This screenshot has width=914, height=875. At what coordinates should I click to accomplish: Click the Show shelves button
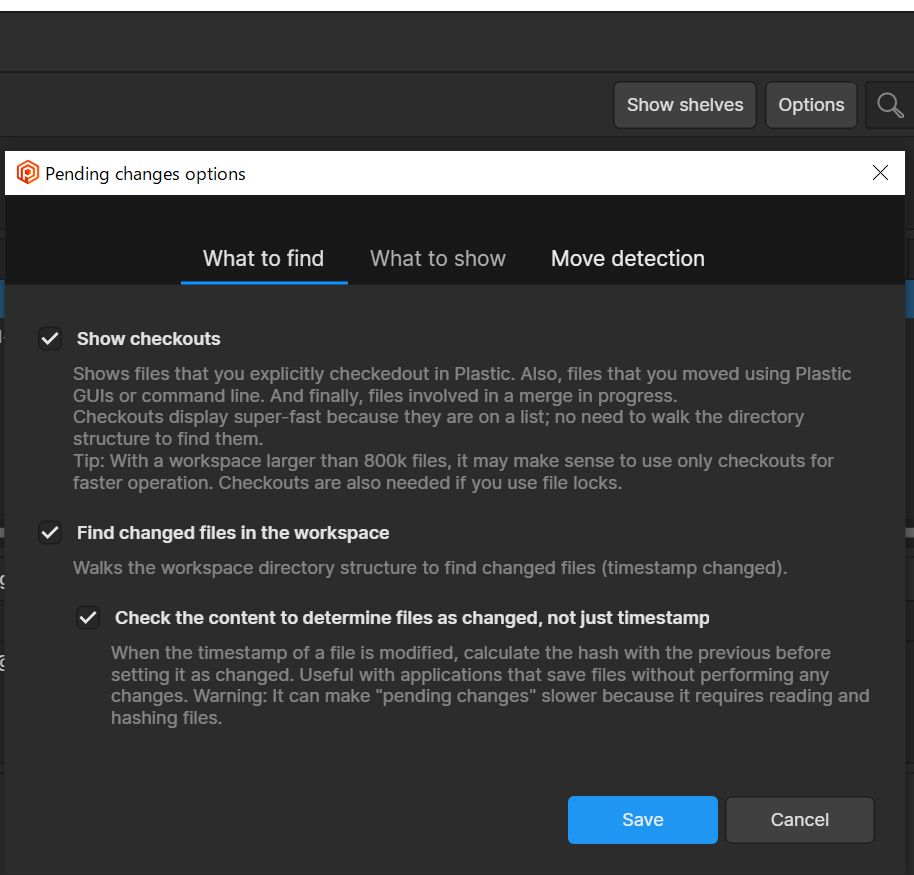(x=685, y=105)
